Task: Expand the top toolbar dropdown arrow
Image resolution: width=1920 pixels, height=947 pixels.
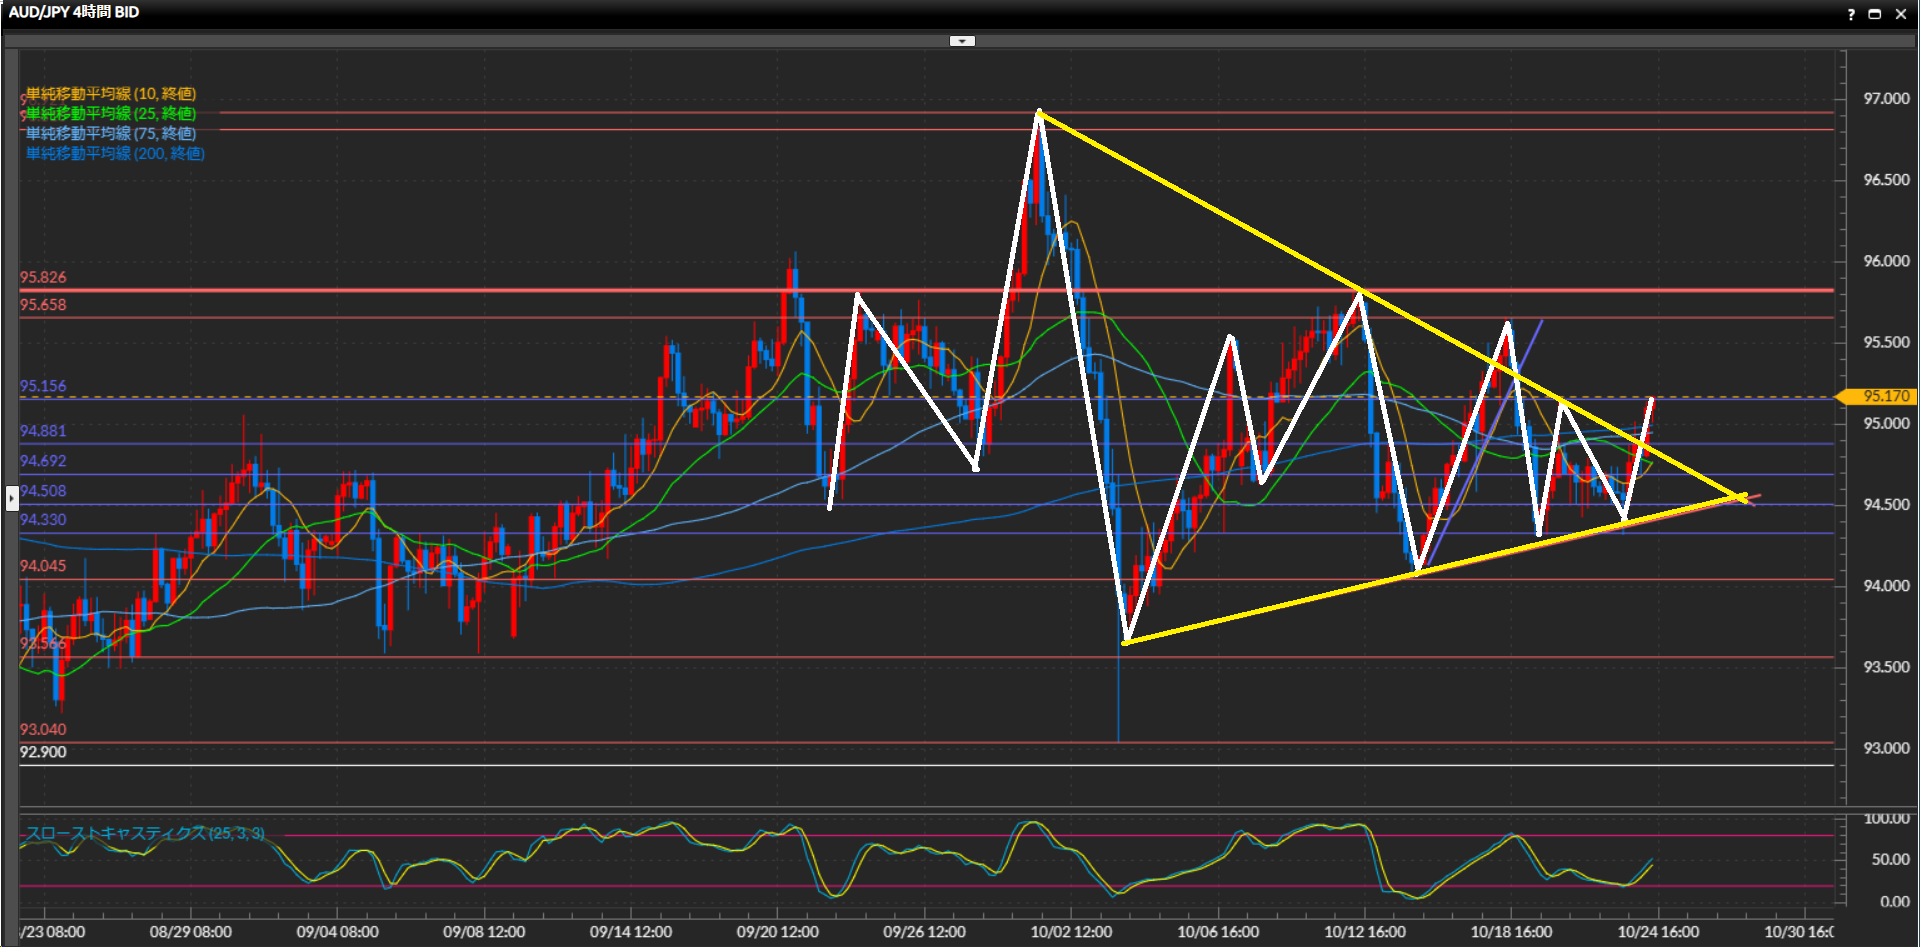Action: click(962, 41)
